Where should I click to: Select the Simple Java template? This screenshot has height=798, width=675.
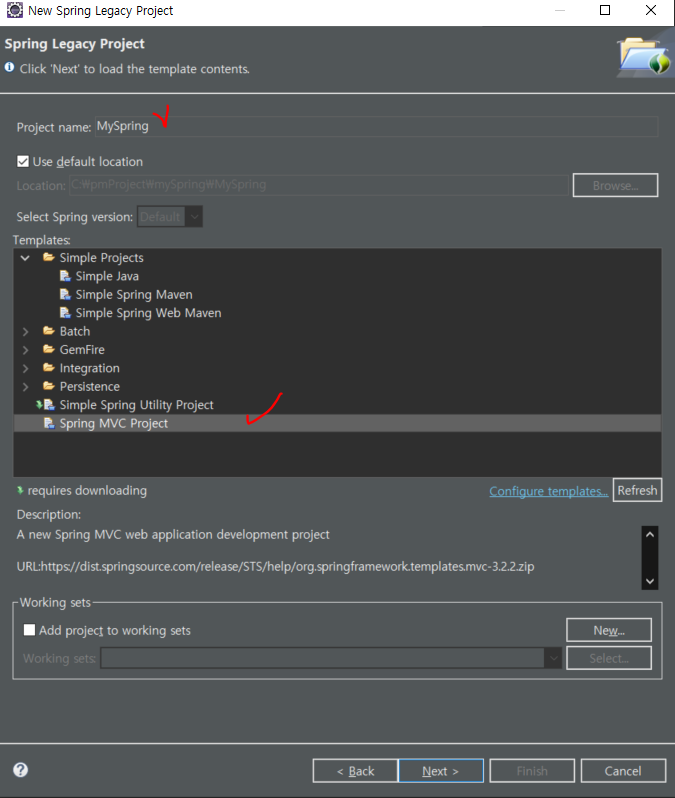pyautogui.click(x=107, y=276)
